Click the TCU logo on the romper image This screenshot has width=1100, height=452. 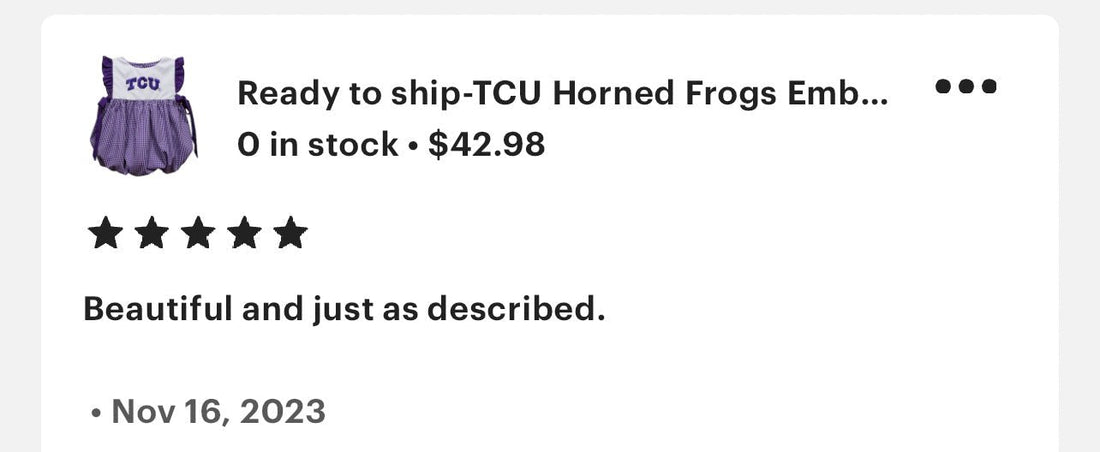pos(143,85)
